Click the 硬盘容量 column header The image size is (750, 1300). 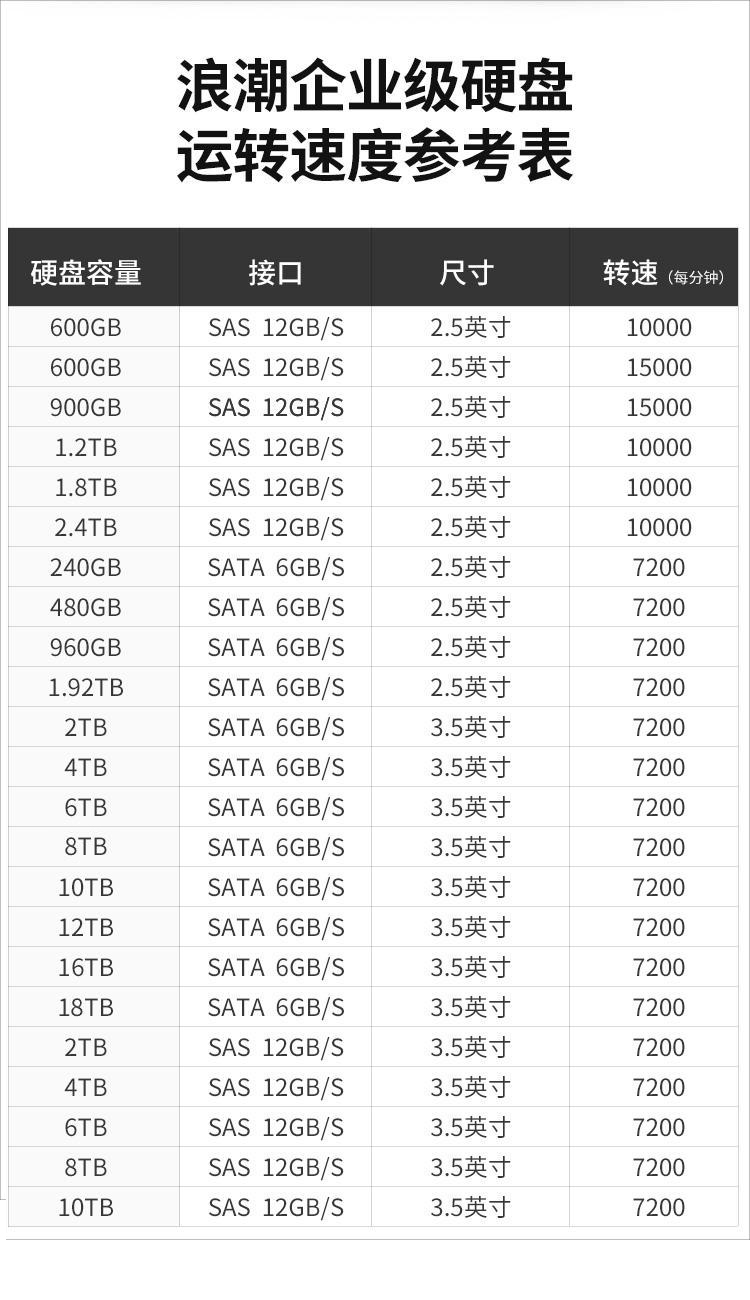[86, 272]
